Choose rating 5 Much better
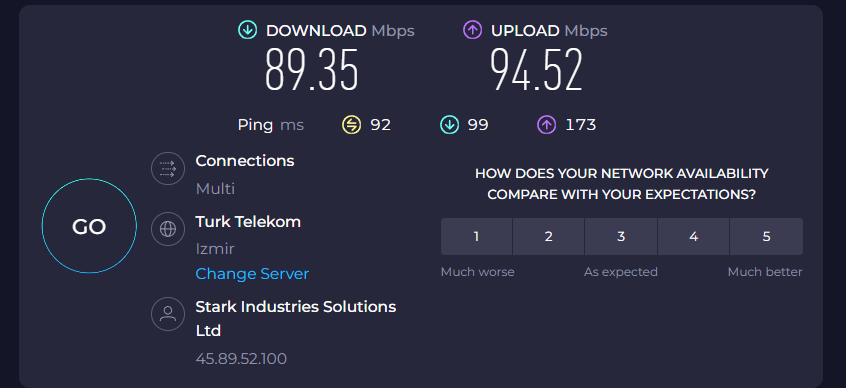The image size is (846, 388). point(766,236)
